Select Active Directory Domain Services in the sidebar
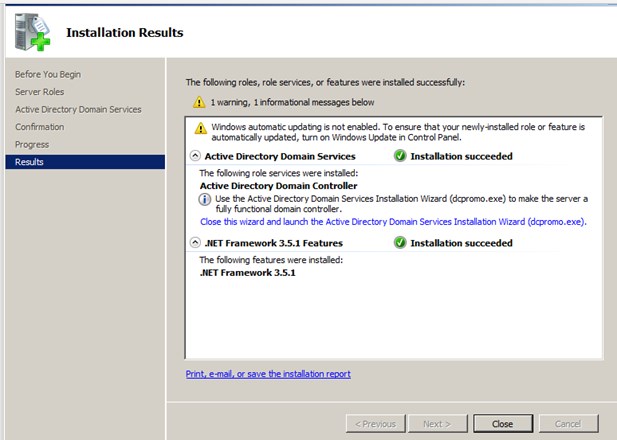The image size is (617, 440). click(78, 109)
